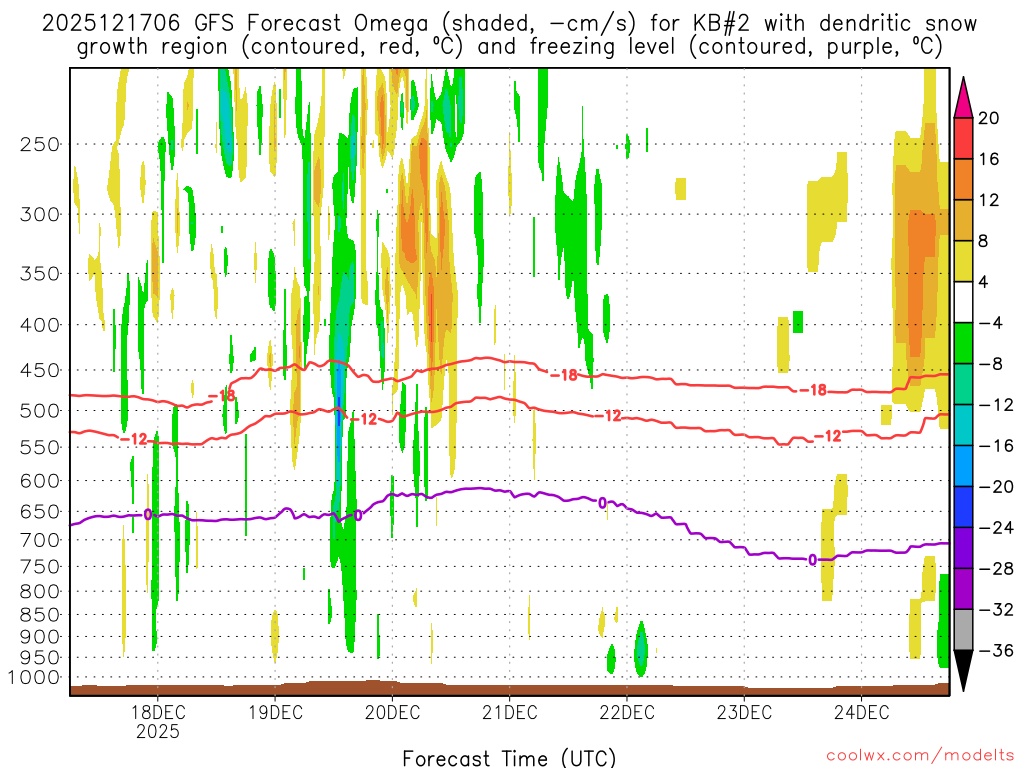This screenshot has width=1024, height=768.
Task: Click the red swatch for 16 to 20
Action: 963,138
